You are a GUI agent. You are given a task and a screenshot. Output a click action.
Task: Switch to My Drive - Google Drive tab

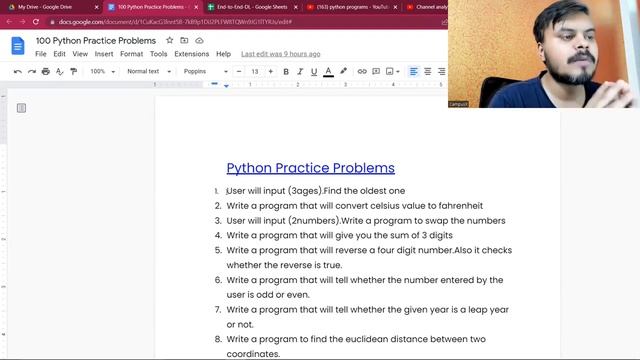pyautogui.click(x=45, y=7)
